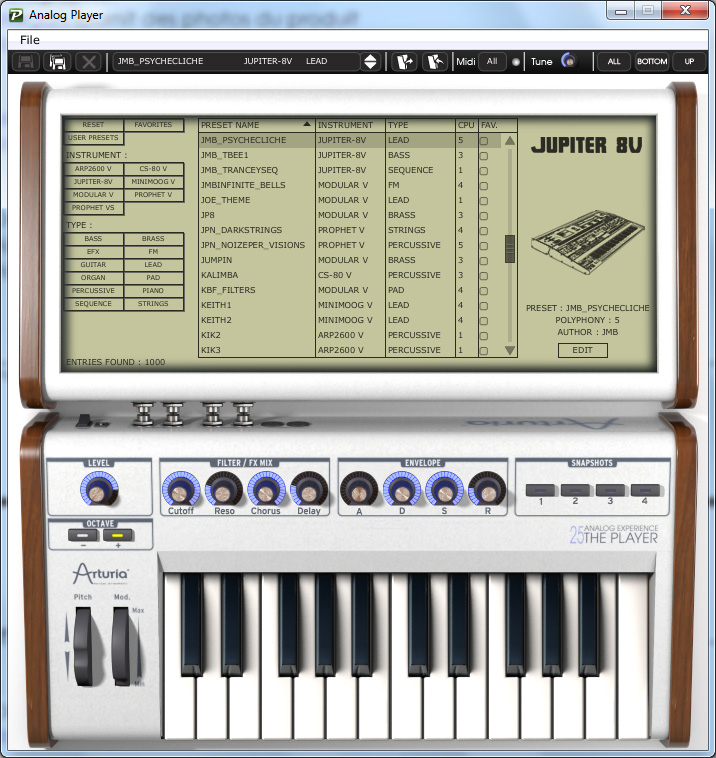Filter by MINIMOOG V instrument
Screen dimensions: 716x758
pyautogui.click(x=153, y=182)
